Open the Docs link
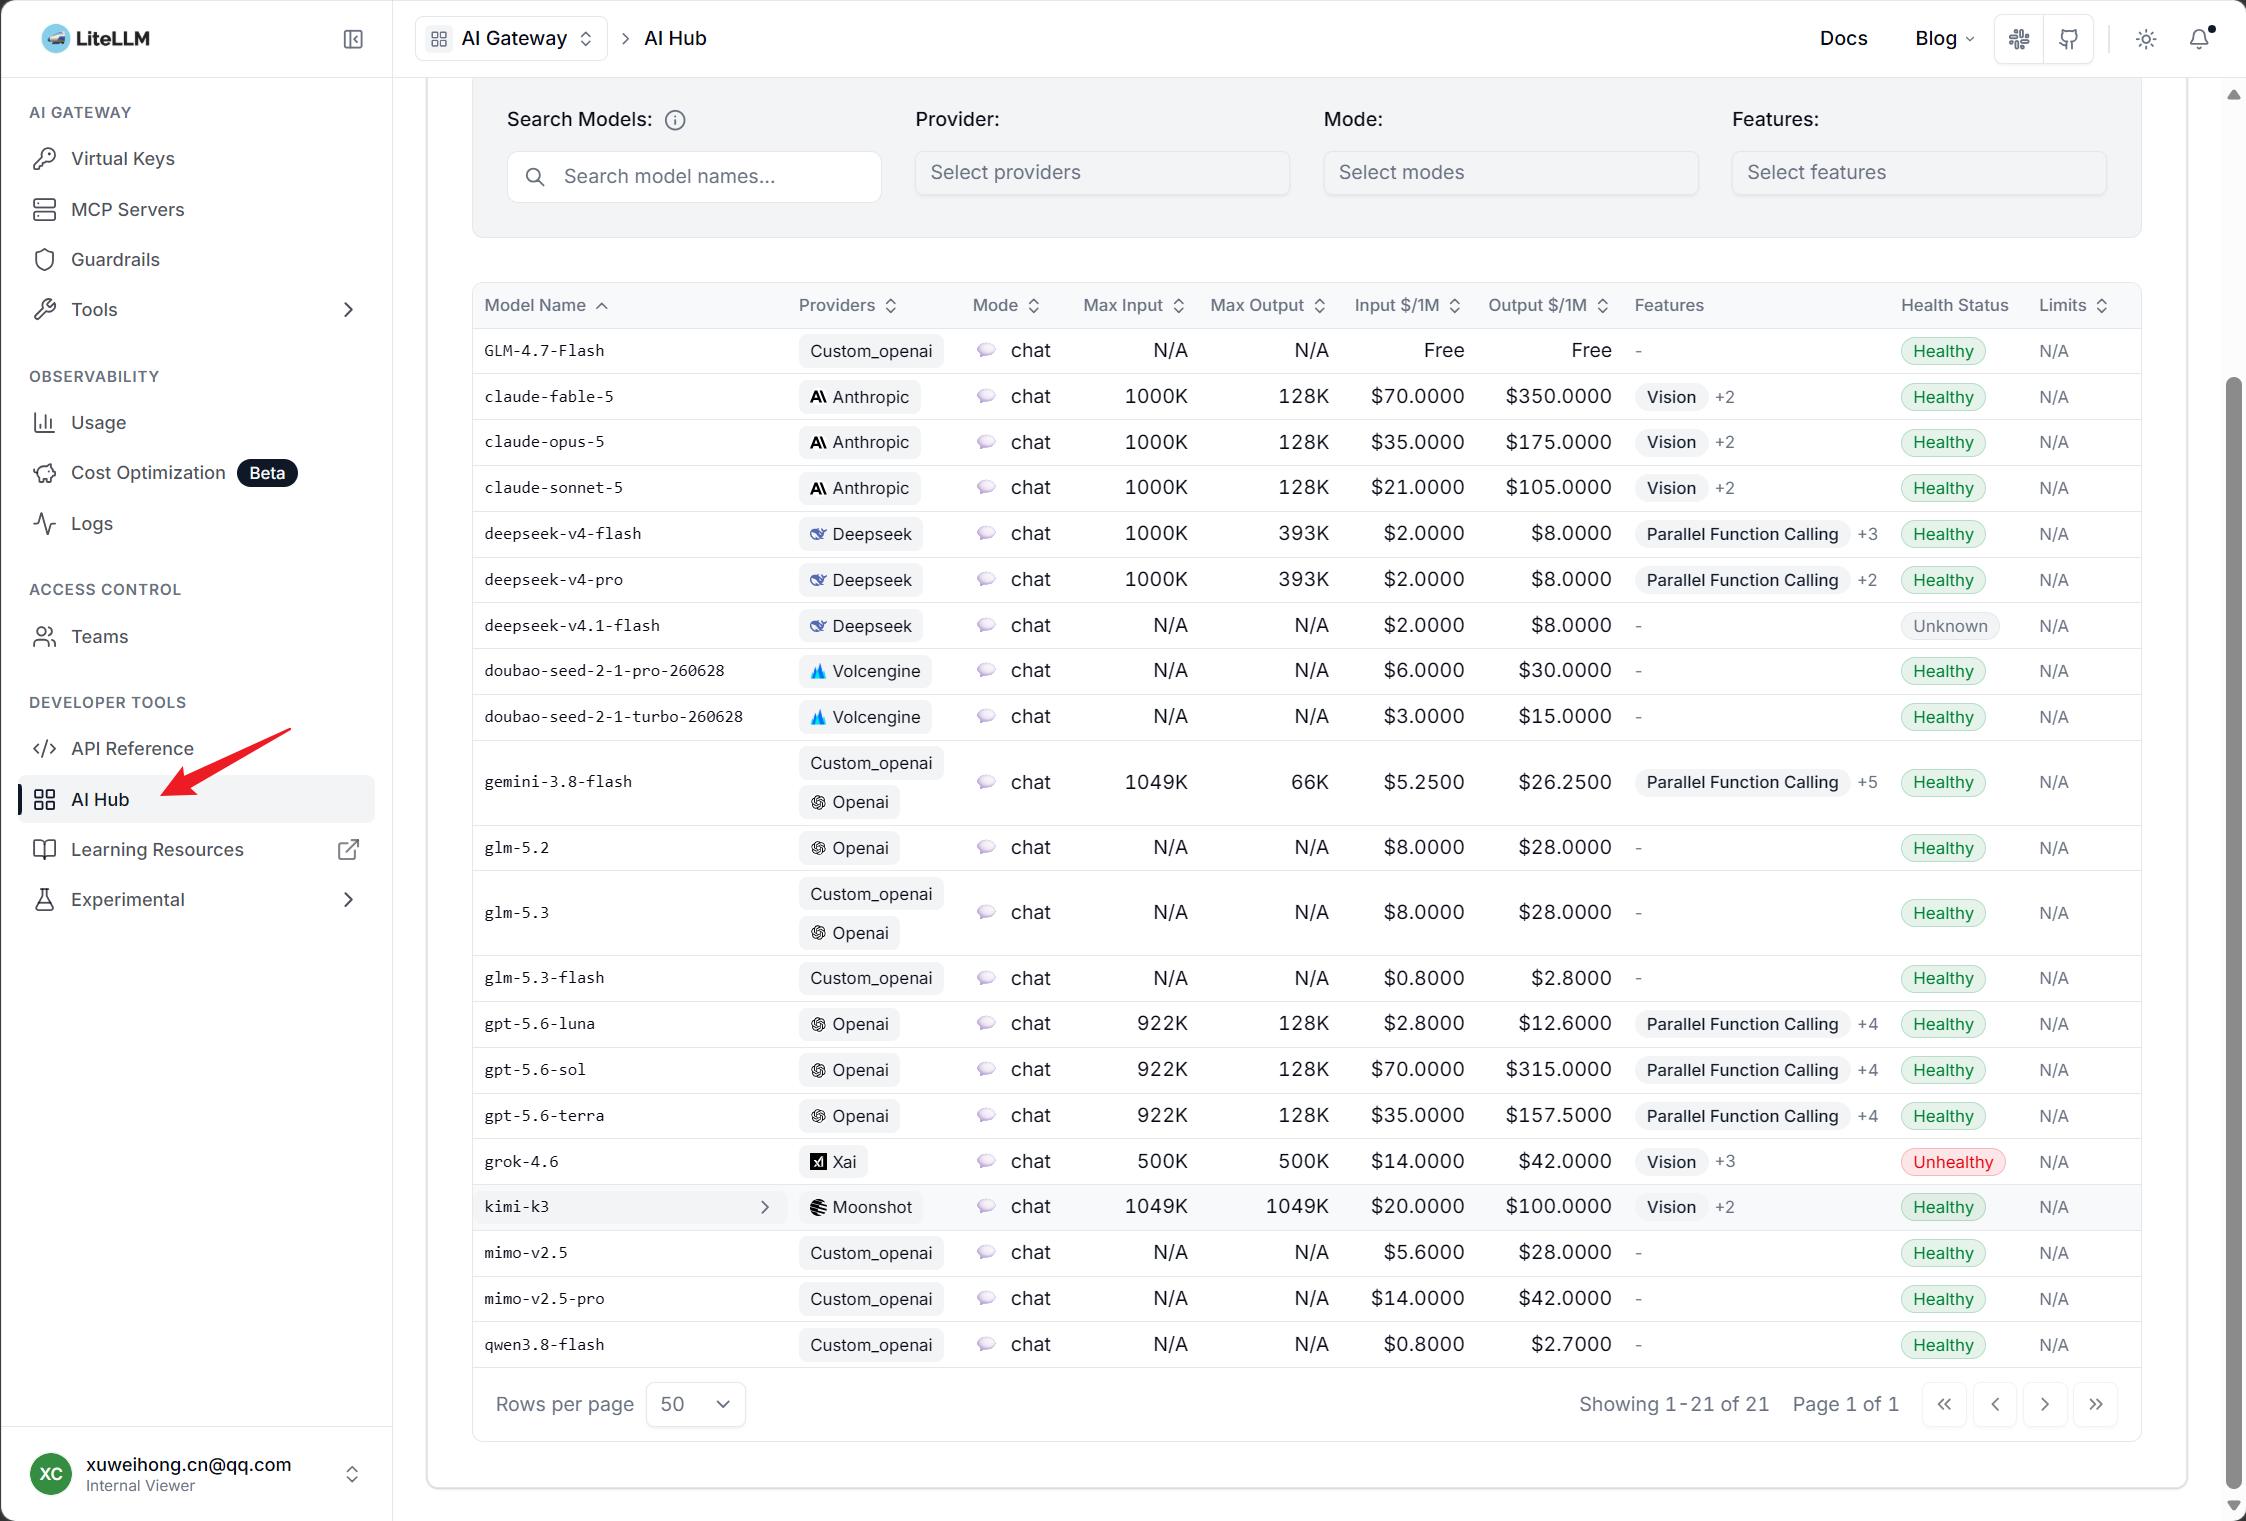This screenshot has height=1521, width=2246. pos(1844,39)
